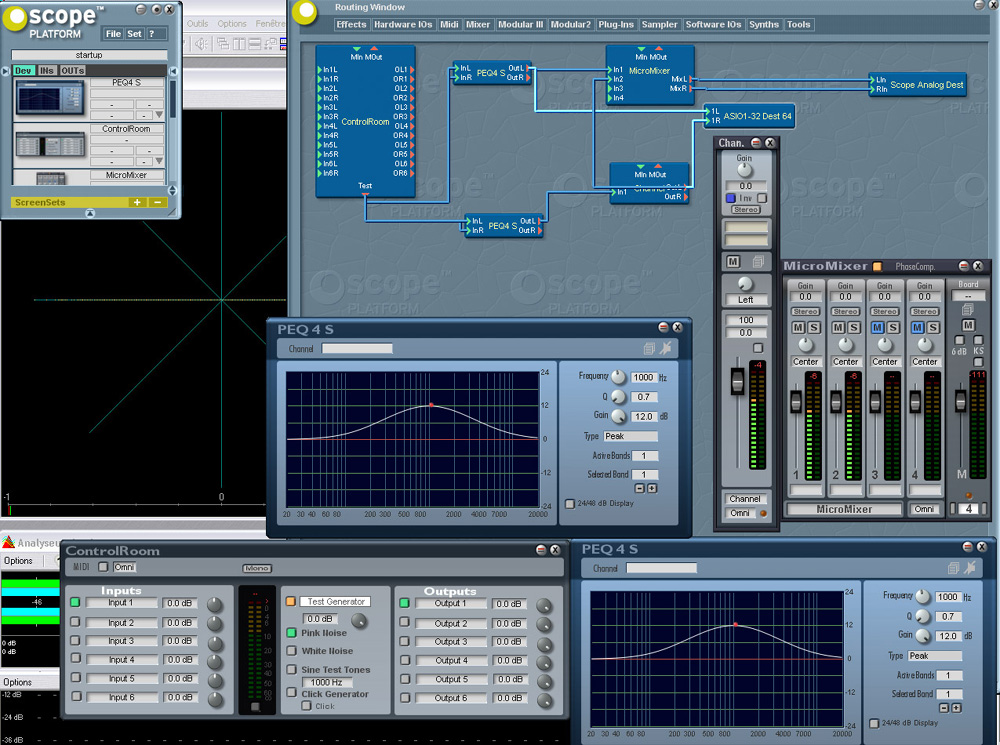The image size is (1000, 745).
Task: Remove ScreenSet with the minus icon
Action: (158, 202)
